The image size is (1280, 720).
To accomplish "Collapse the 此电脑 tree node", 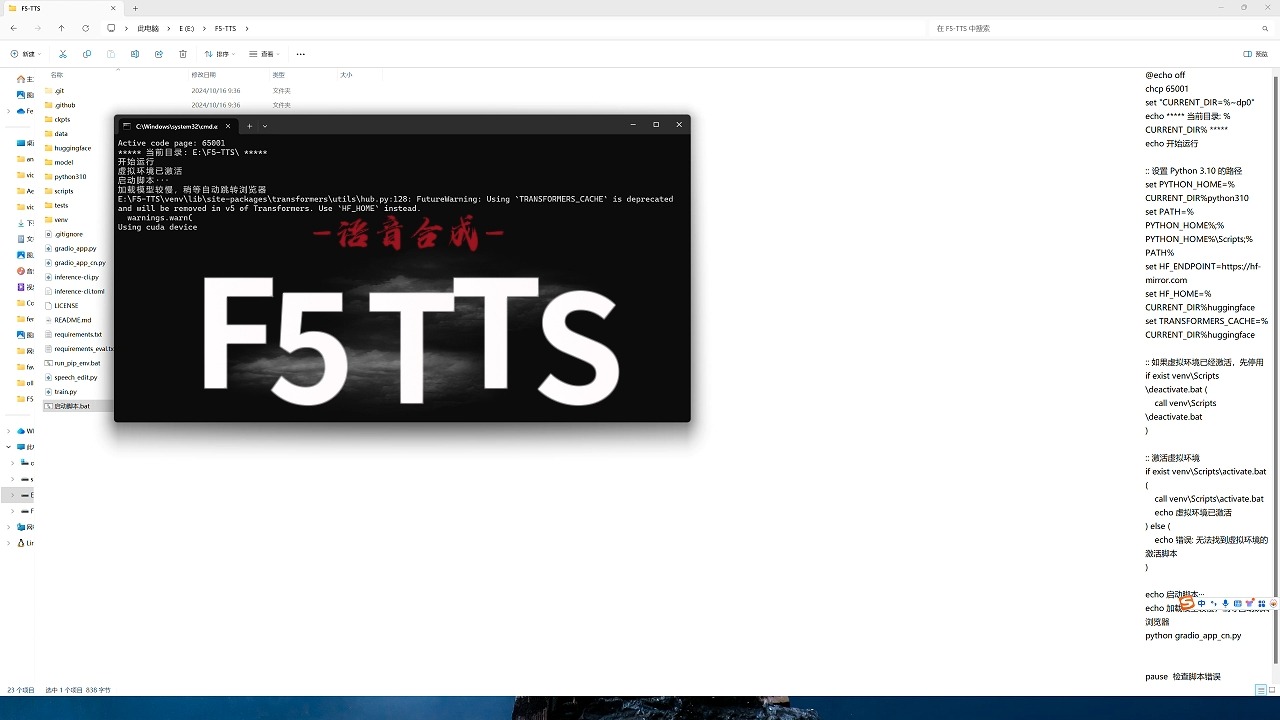I will click(9, 447).
